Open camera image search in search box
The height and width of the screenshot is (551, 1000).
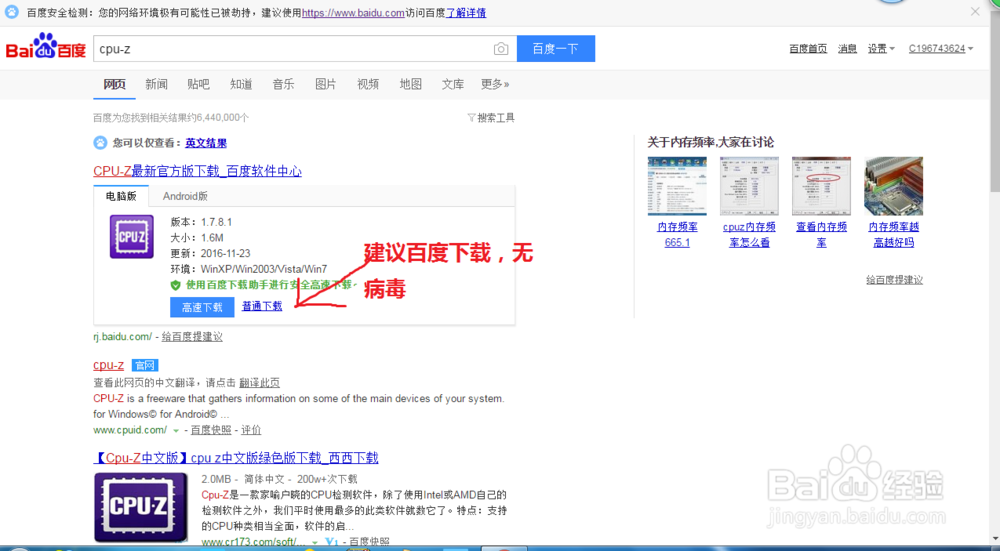click(501, 49)
